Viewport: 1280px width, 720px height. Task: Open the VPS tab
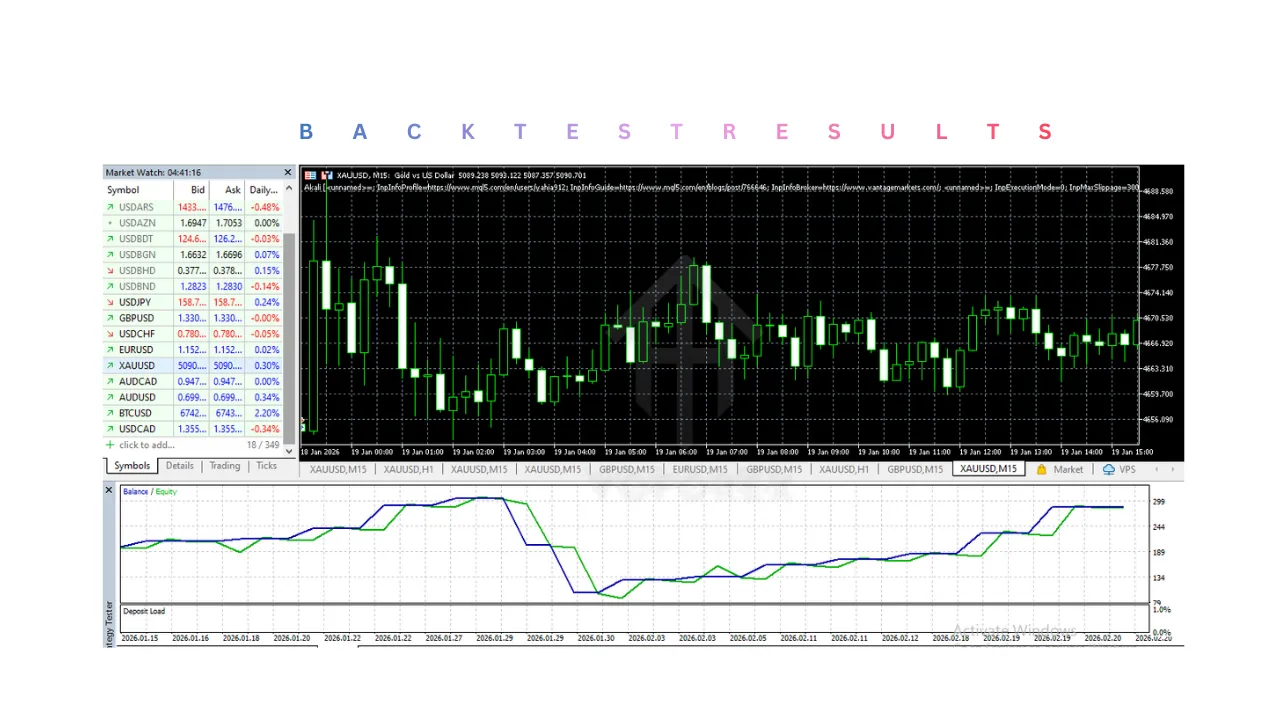click(1128, 469)
